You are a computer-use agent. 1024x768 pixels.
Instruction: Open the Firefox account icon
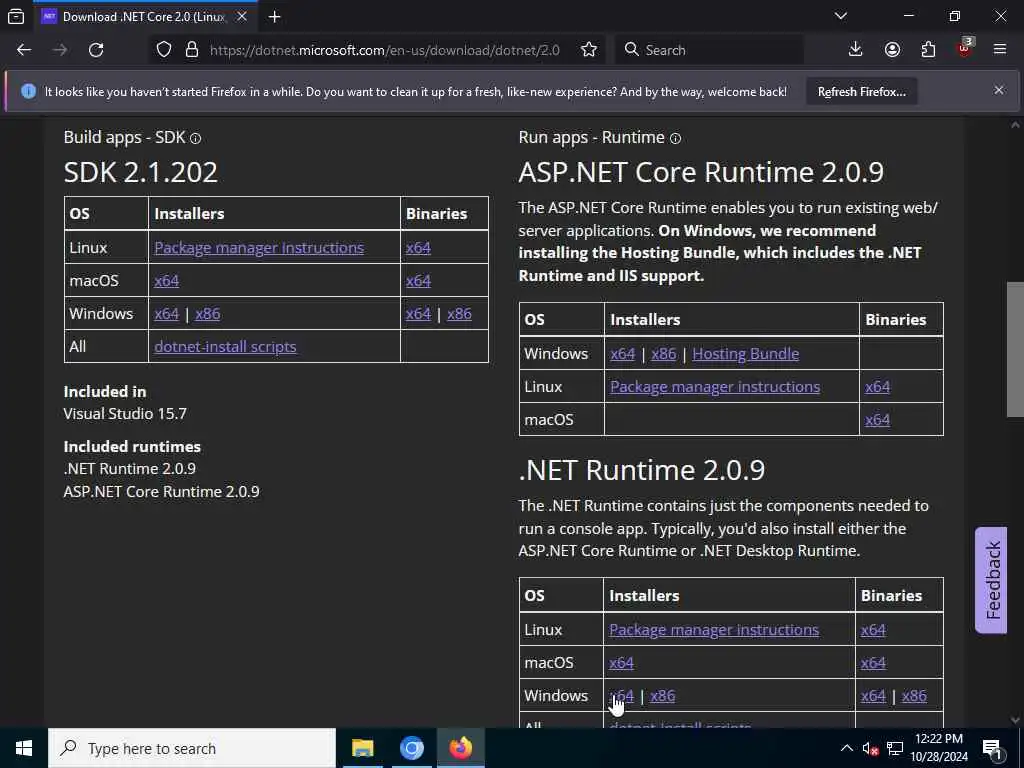[x=892, y=50]
